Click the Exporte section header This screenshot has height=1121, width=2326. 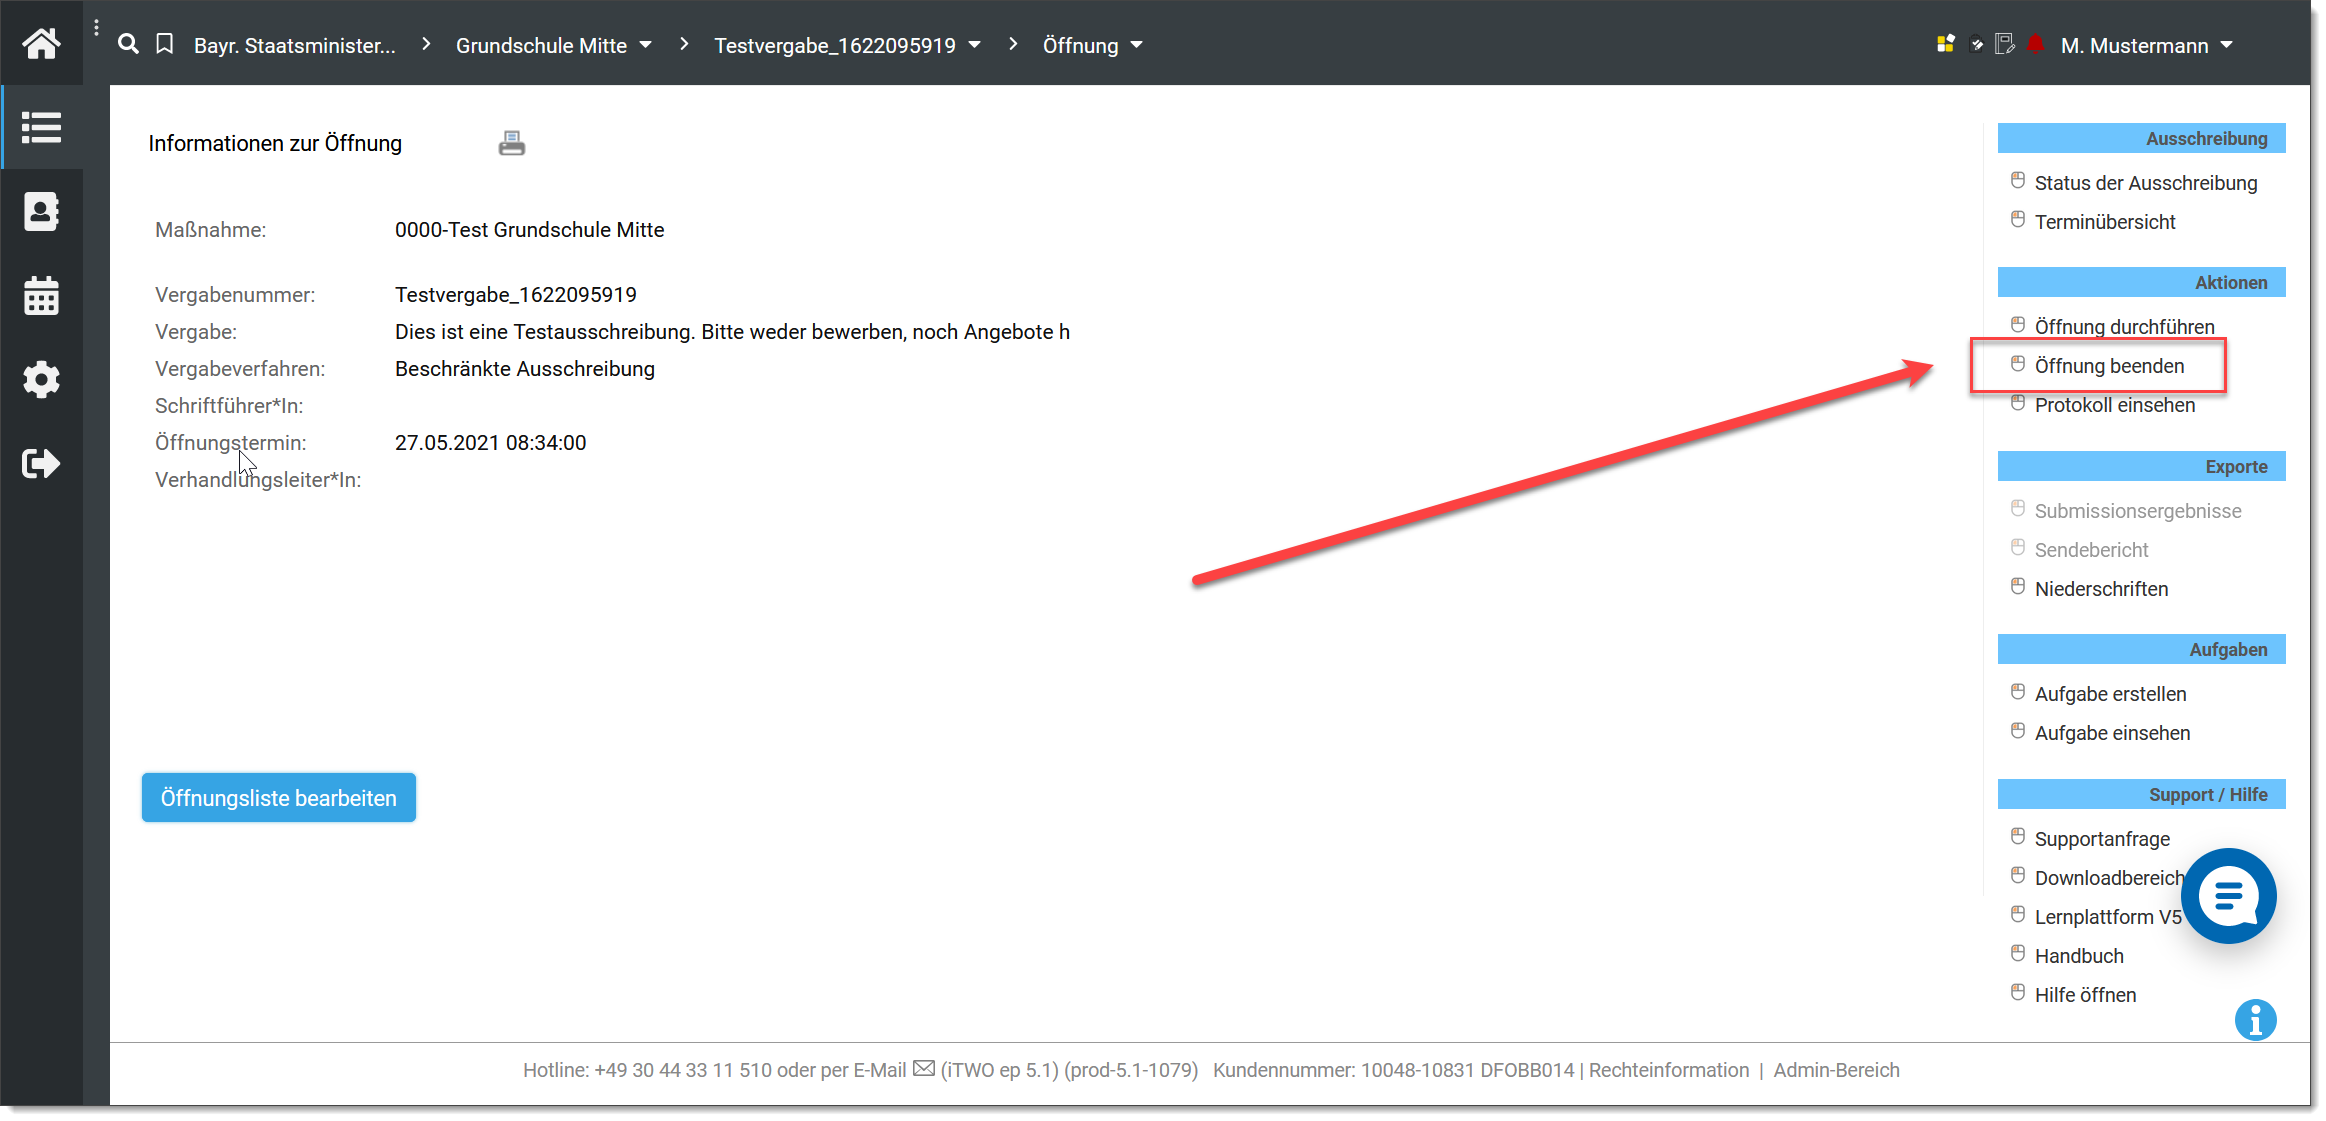pyautogui.click(x=2141, y=466)
